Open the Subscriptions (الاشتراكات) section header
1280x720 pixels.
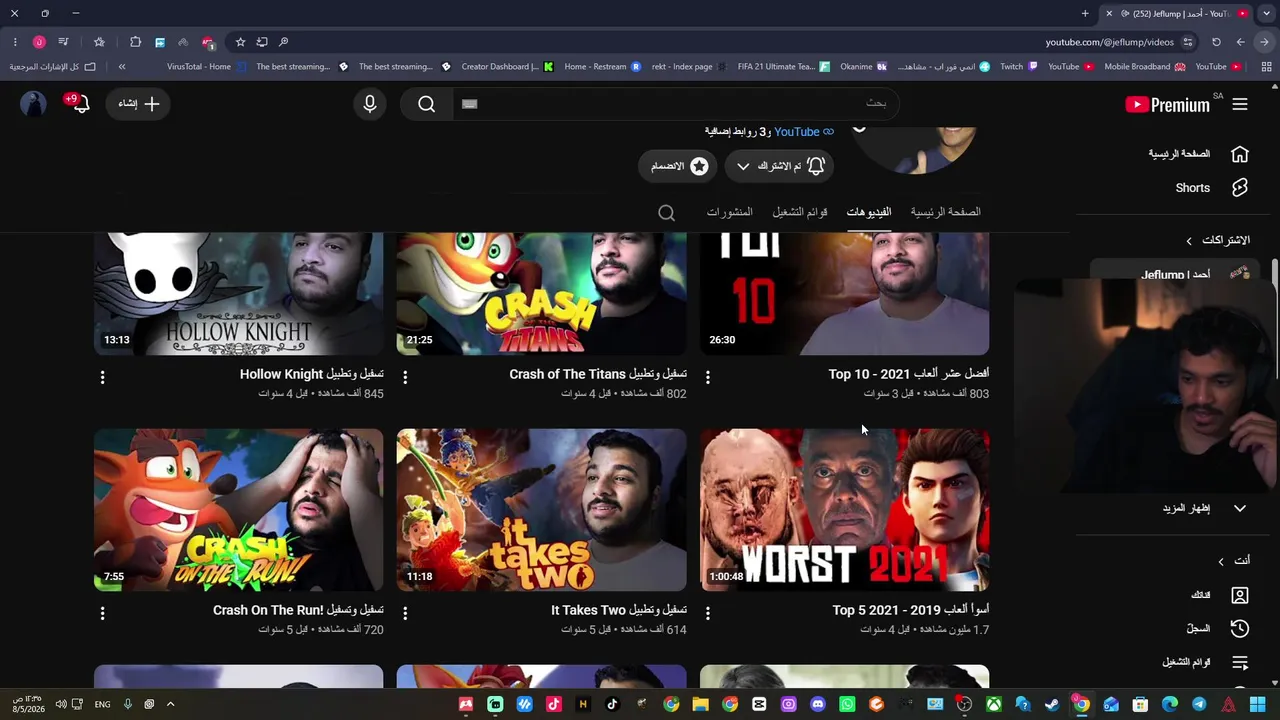pos(1219,240)
